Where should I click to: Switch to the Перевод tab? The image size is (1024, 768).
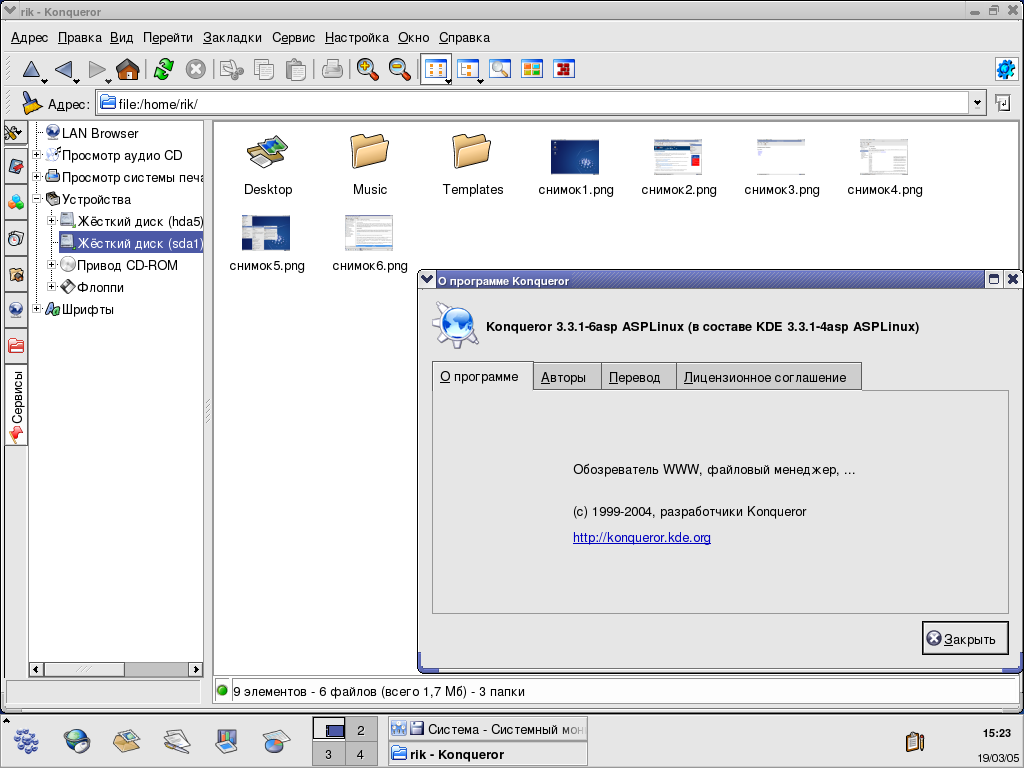coord(638,377)
